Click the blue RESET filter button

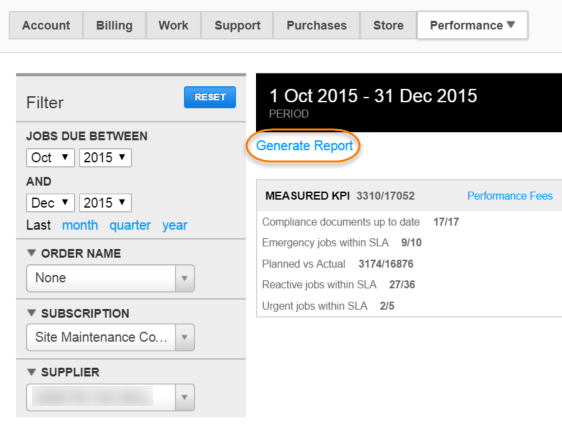point(210,97)
